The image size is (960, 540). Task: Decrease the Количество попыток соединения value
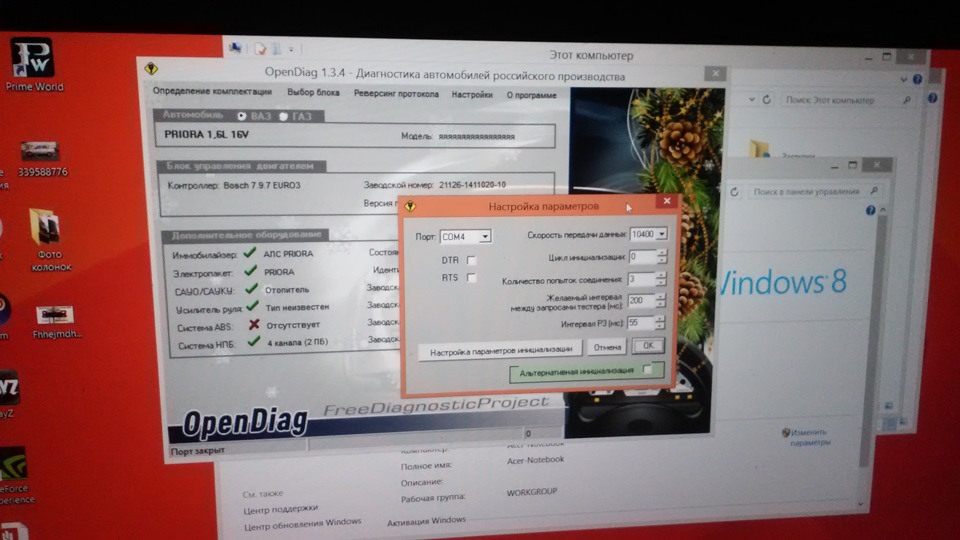click(x=660, y=283)
